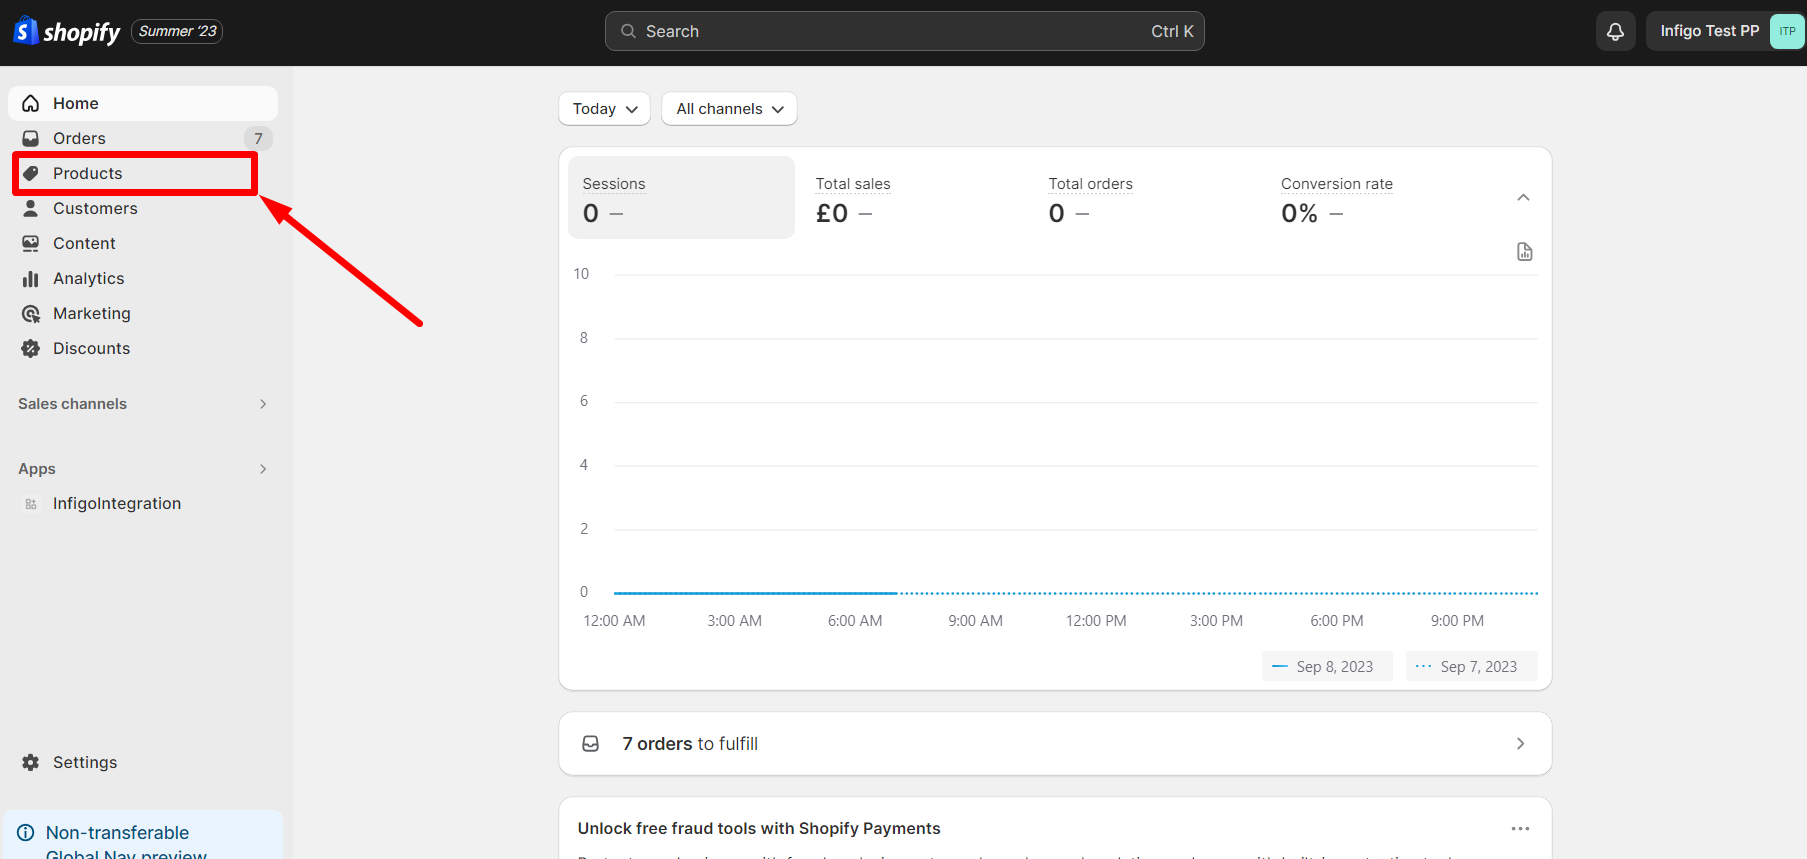Expand the Apps section chevron
Image resolution: width=1807 pixels, height=859 pixels.
click(x=263, y=469)
